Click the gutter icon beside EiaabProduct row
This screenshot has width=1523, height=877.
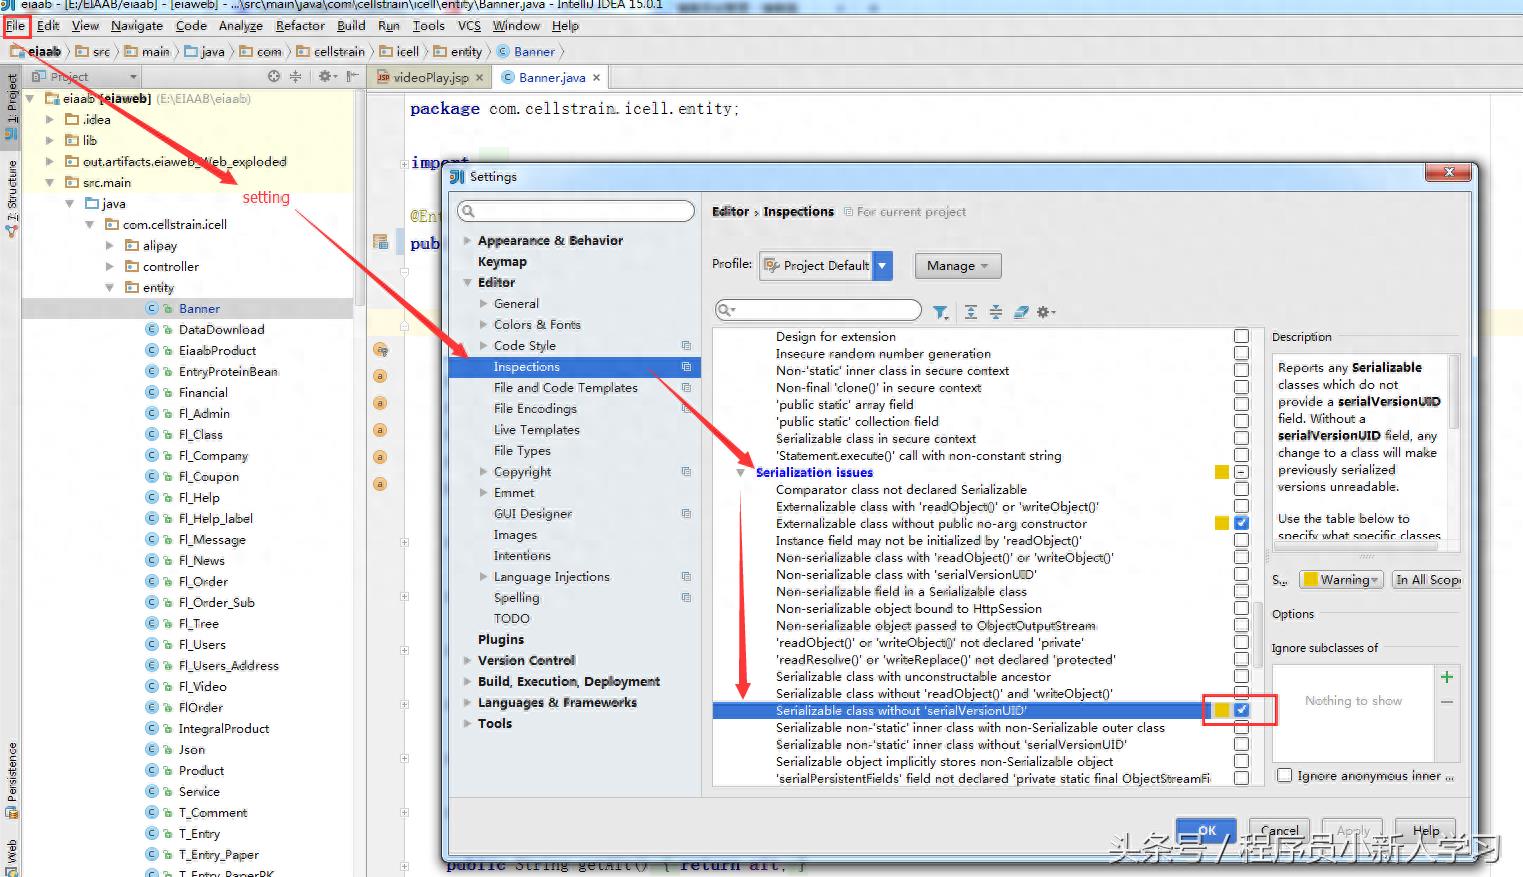click(380, 350)
